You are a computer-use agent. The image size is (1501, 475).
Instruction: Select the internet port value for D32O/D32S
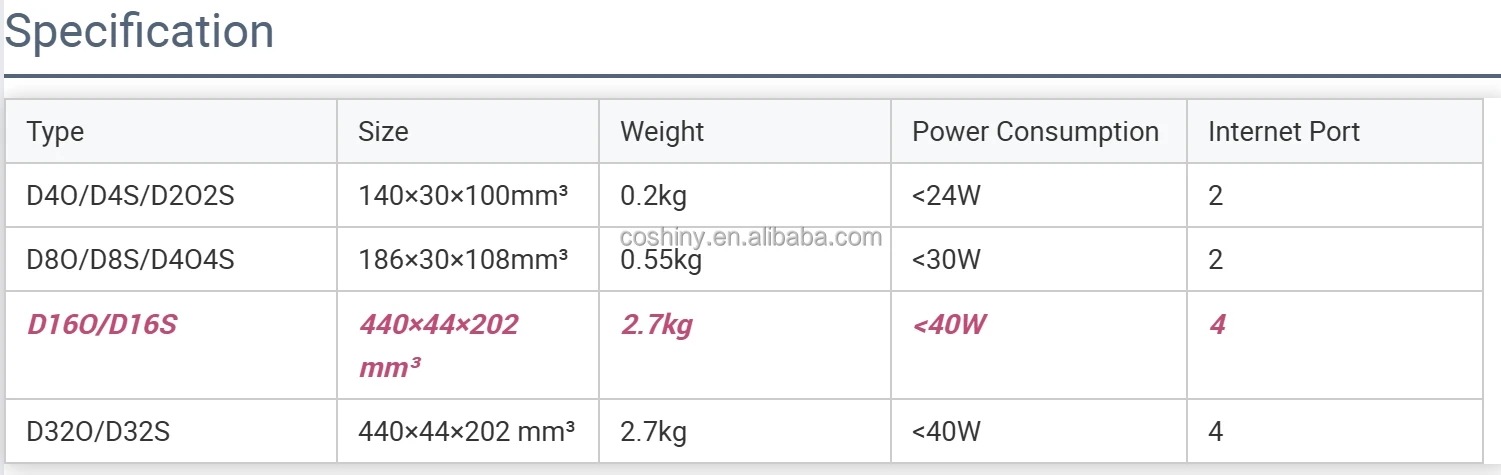(1216, 432)
